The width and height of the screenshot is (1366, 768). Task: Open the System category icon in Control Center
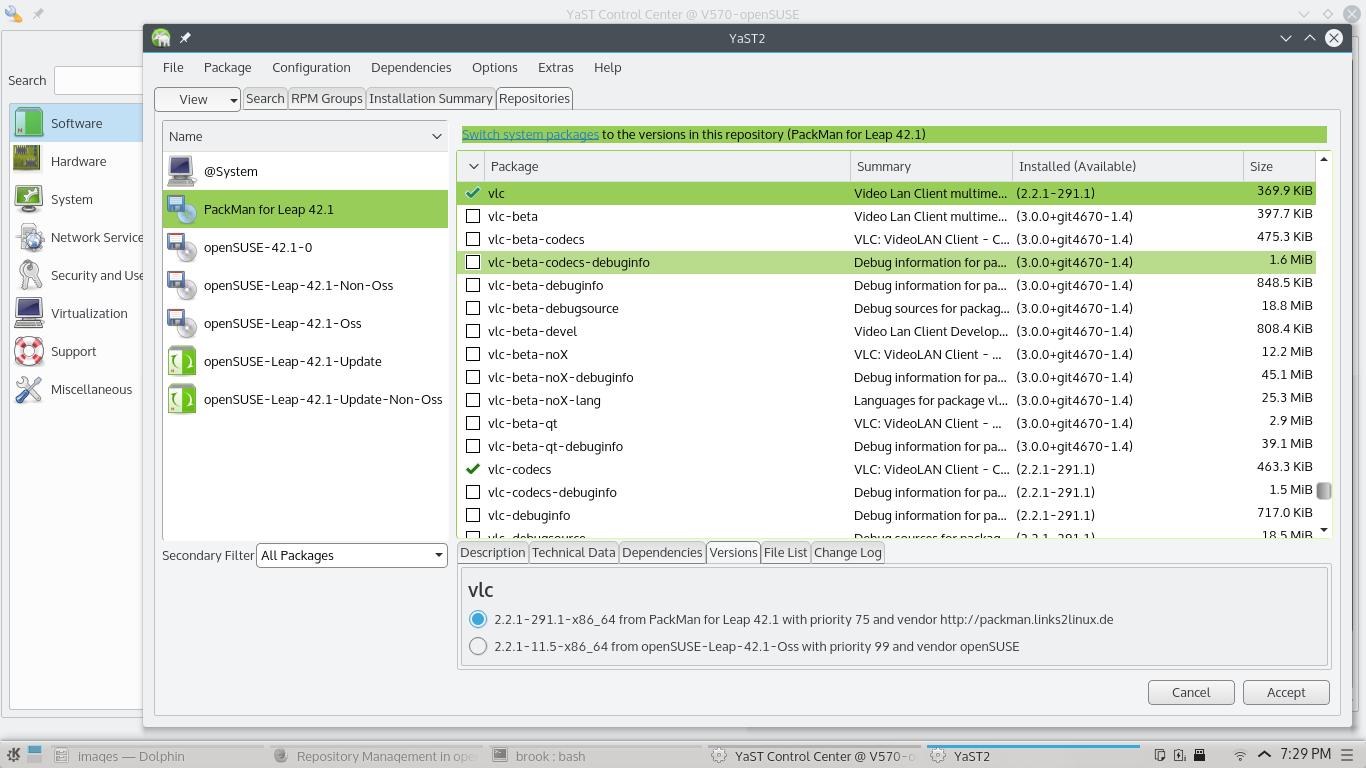(x=29, y=199)
